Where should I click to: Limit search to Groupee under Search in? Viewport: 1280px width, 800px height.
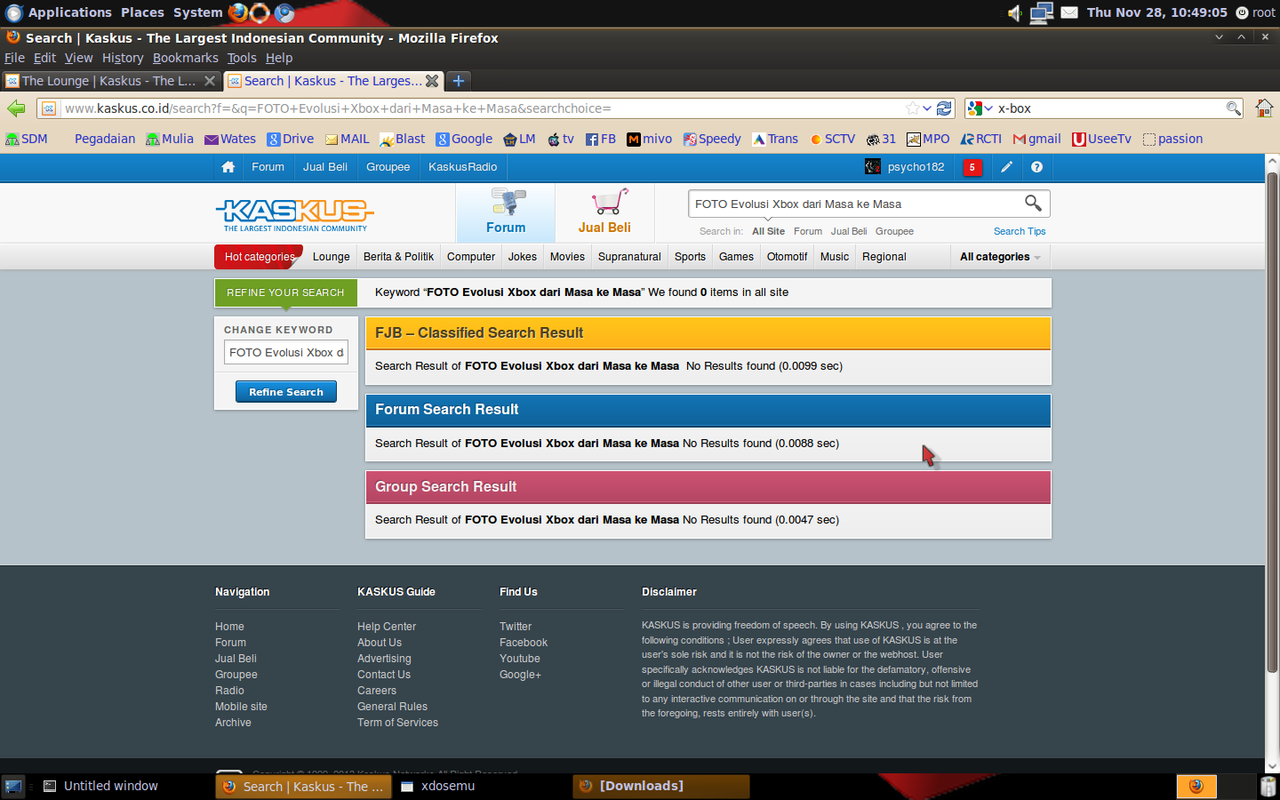(x=895, y=231)
